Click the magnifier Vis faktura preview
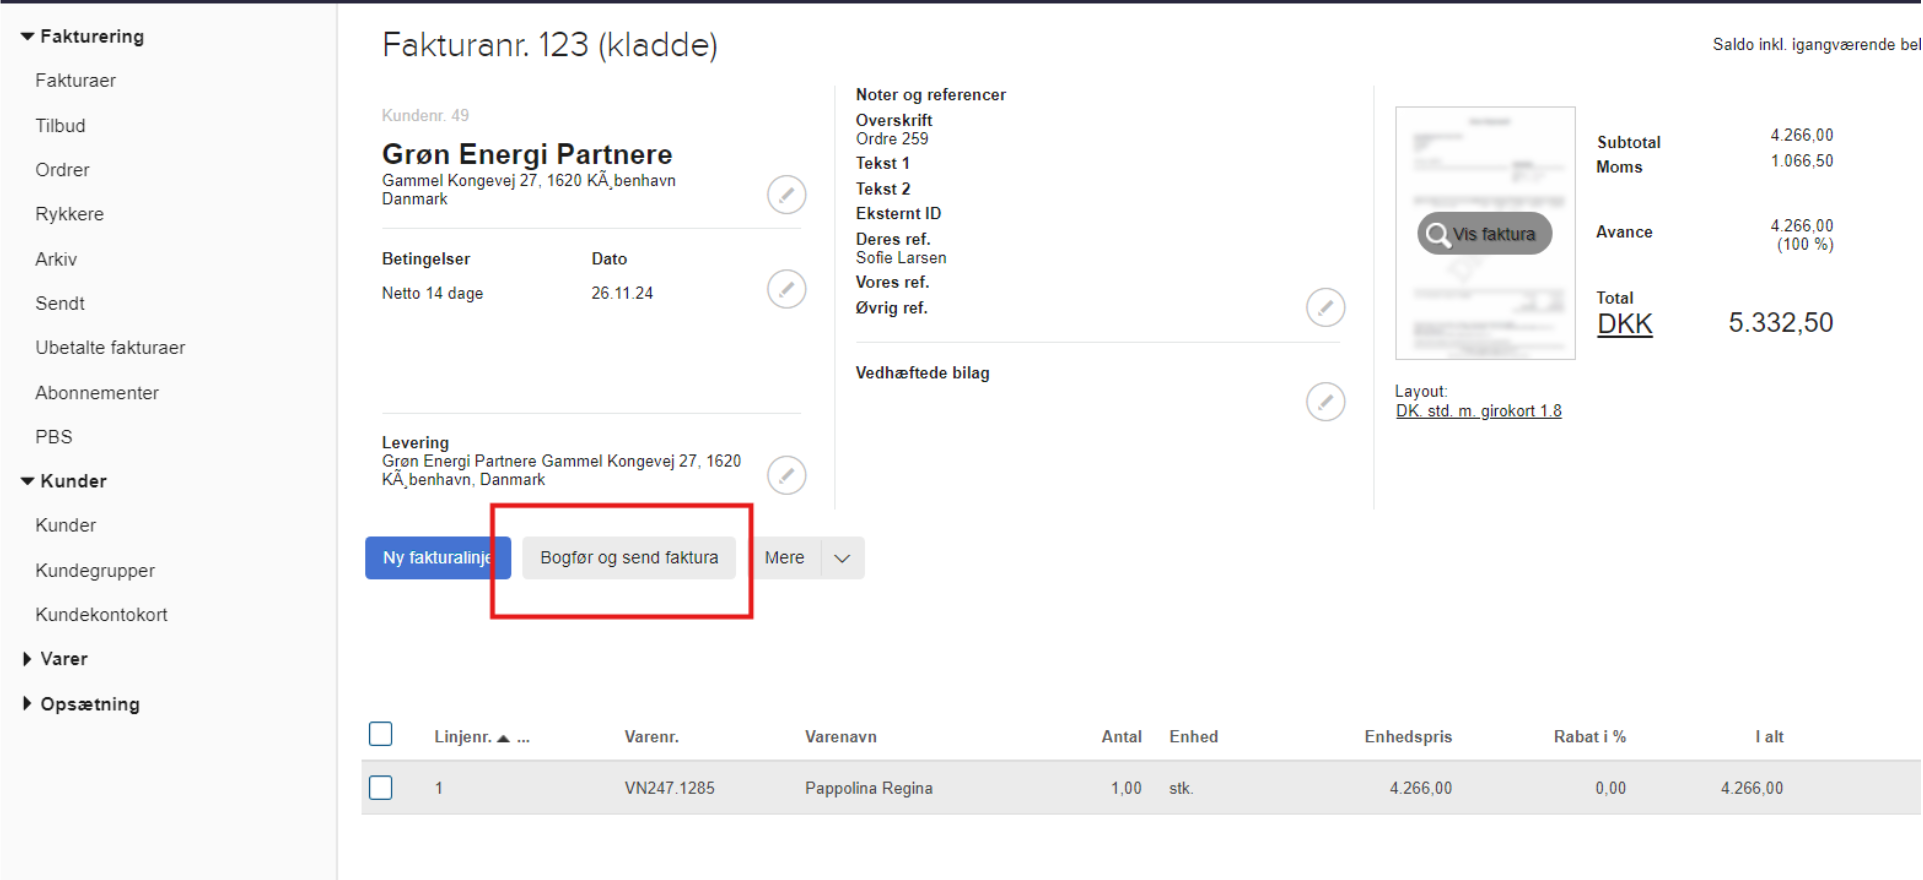This screenshot has height=880, width=1923. pyautogui.click(x=1484, y=234)
